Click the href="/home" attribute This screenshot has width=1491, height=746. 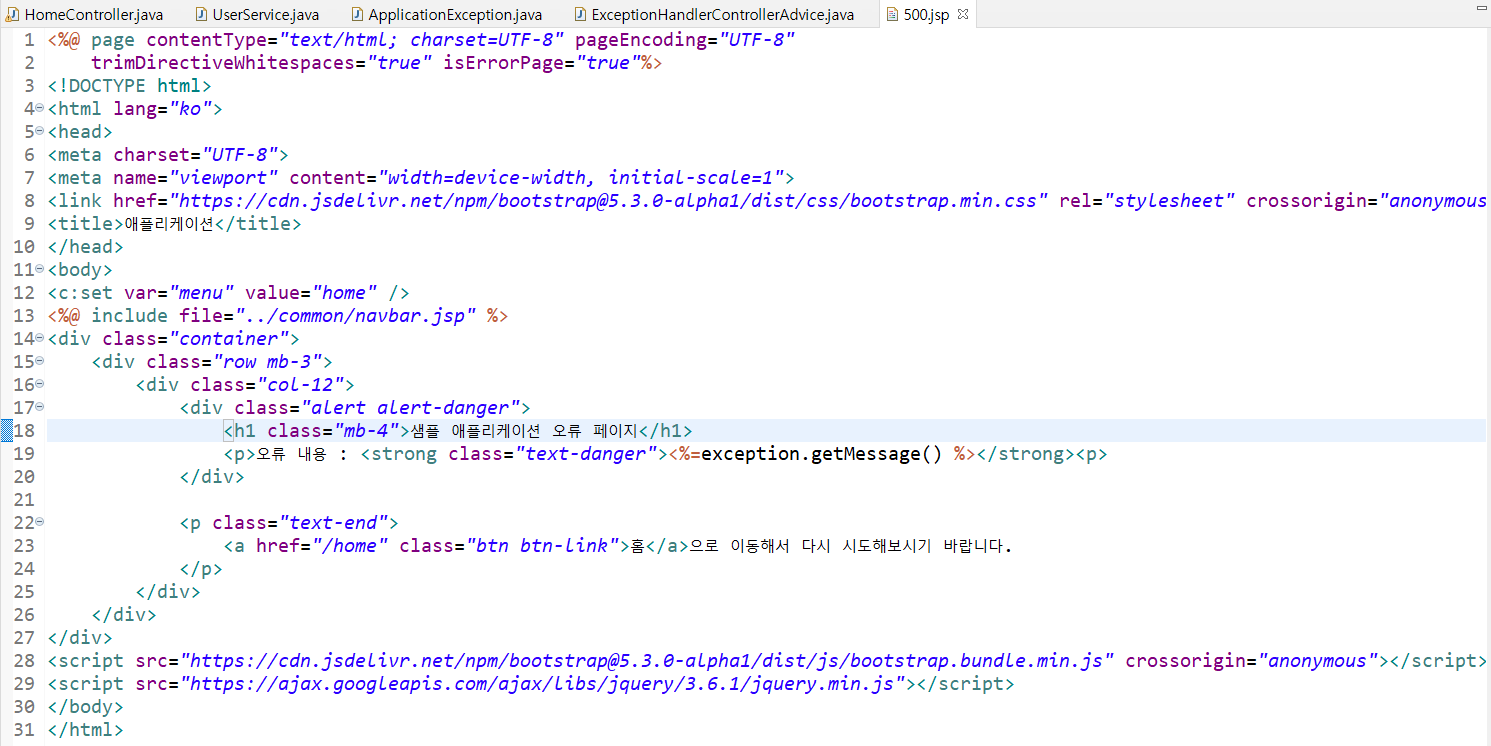(322, 546)
